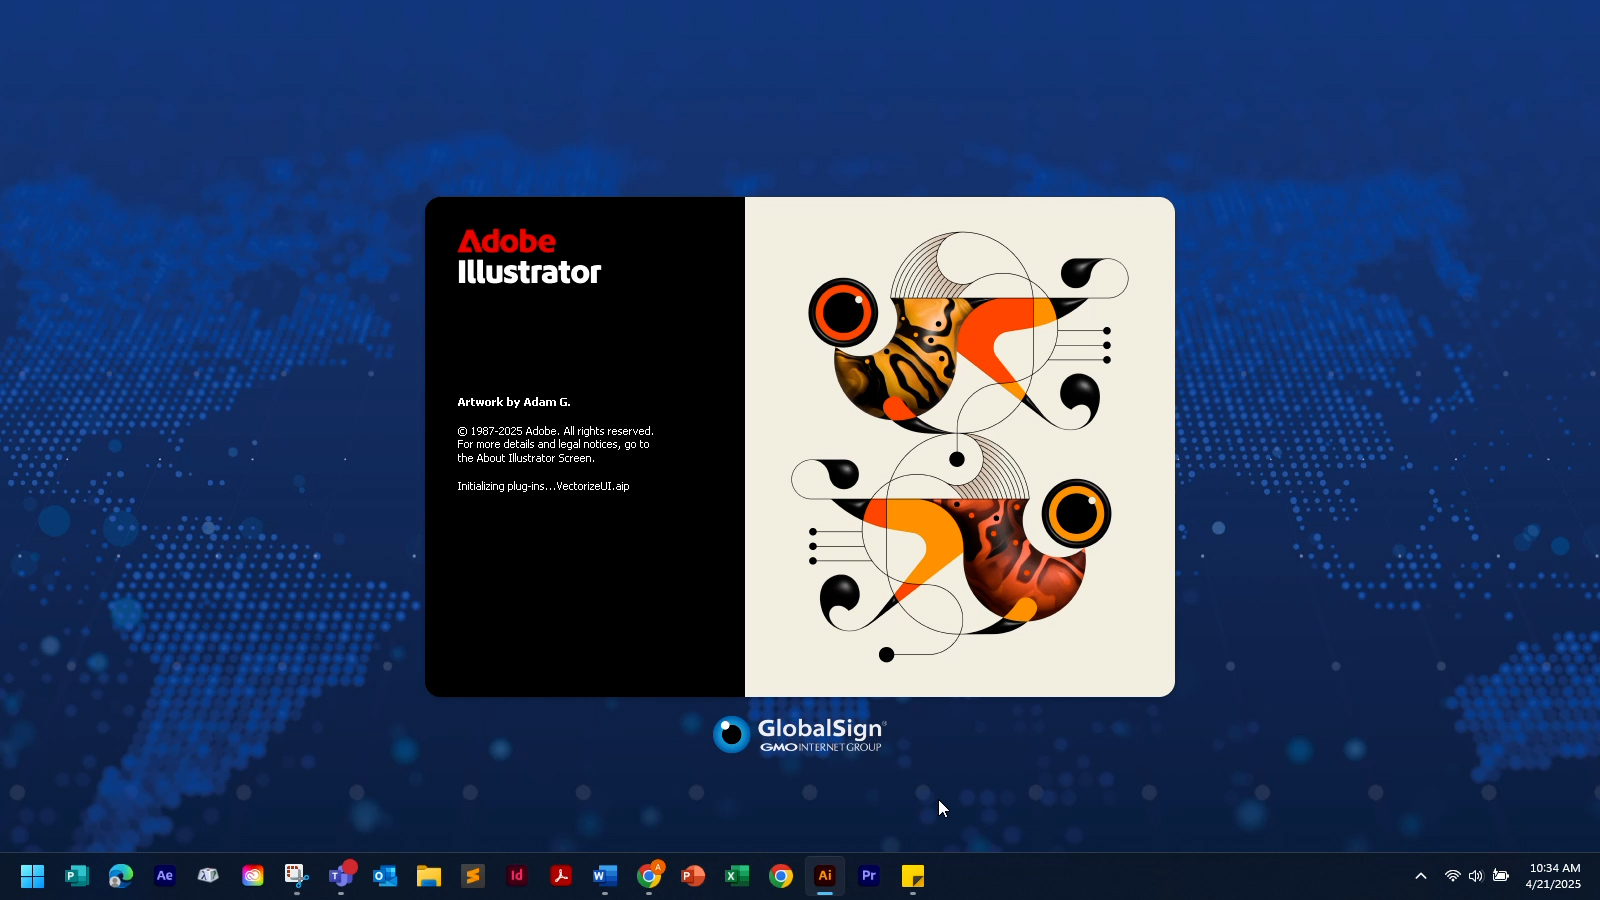This screenshot has height=900, width=1600.
Task: Open the Snipping Tool taskbar icon
Action: pyautogui.click(x=296, y=876)
